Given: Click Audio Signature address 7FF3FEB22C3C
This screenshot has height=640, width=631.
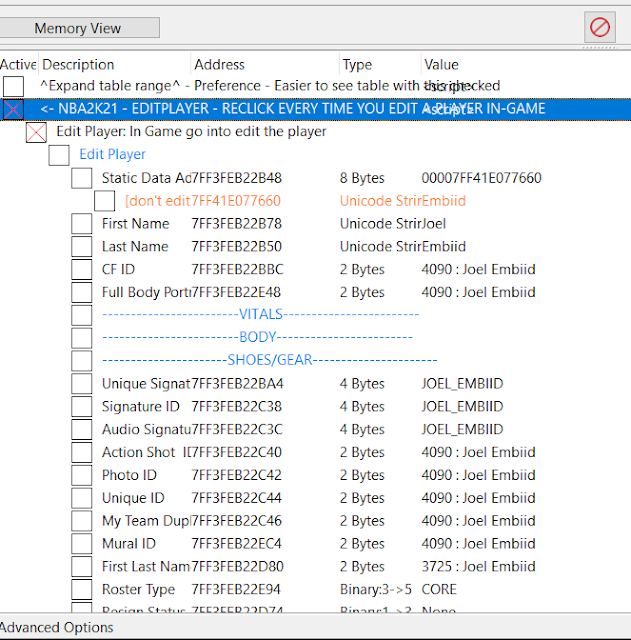Looking at the screenshot, I should pos(237,429).
